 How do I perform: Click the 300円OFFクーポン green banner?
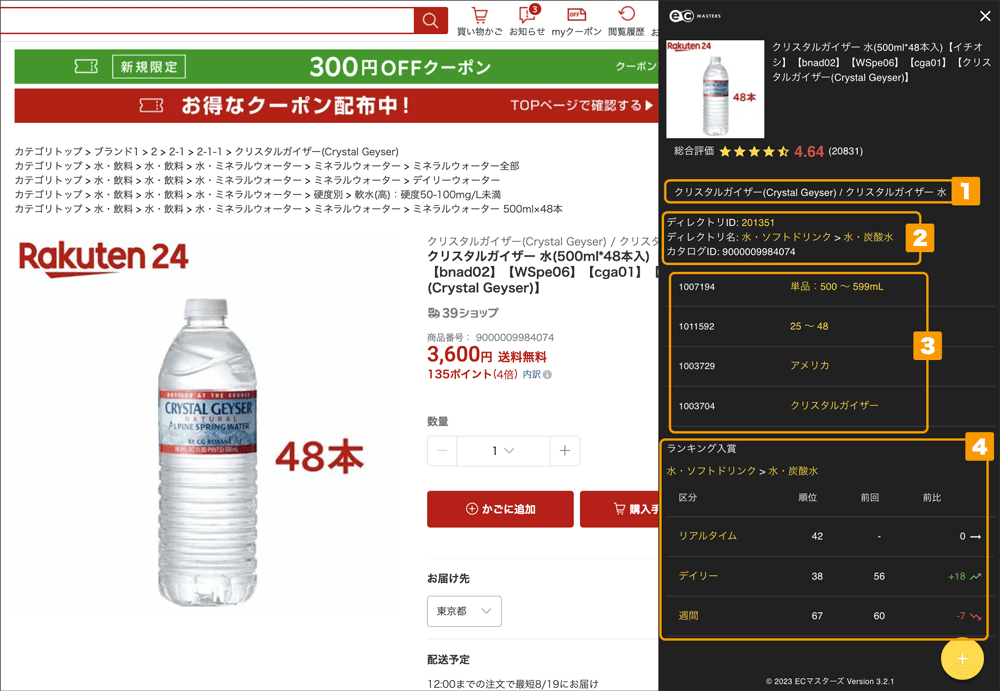[x=336, y=66]
